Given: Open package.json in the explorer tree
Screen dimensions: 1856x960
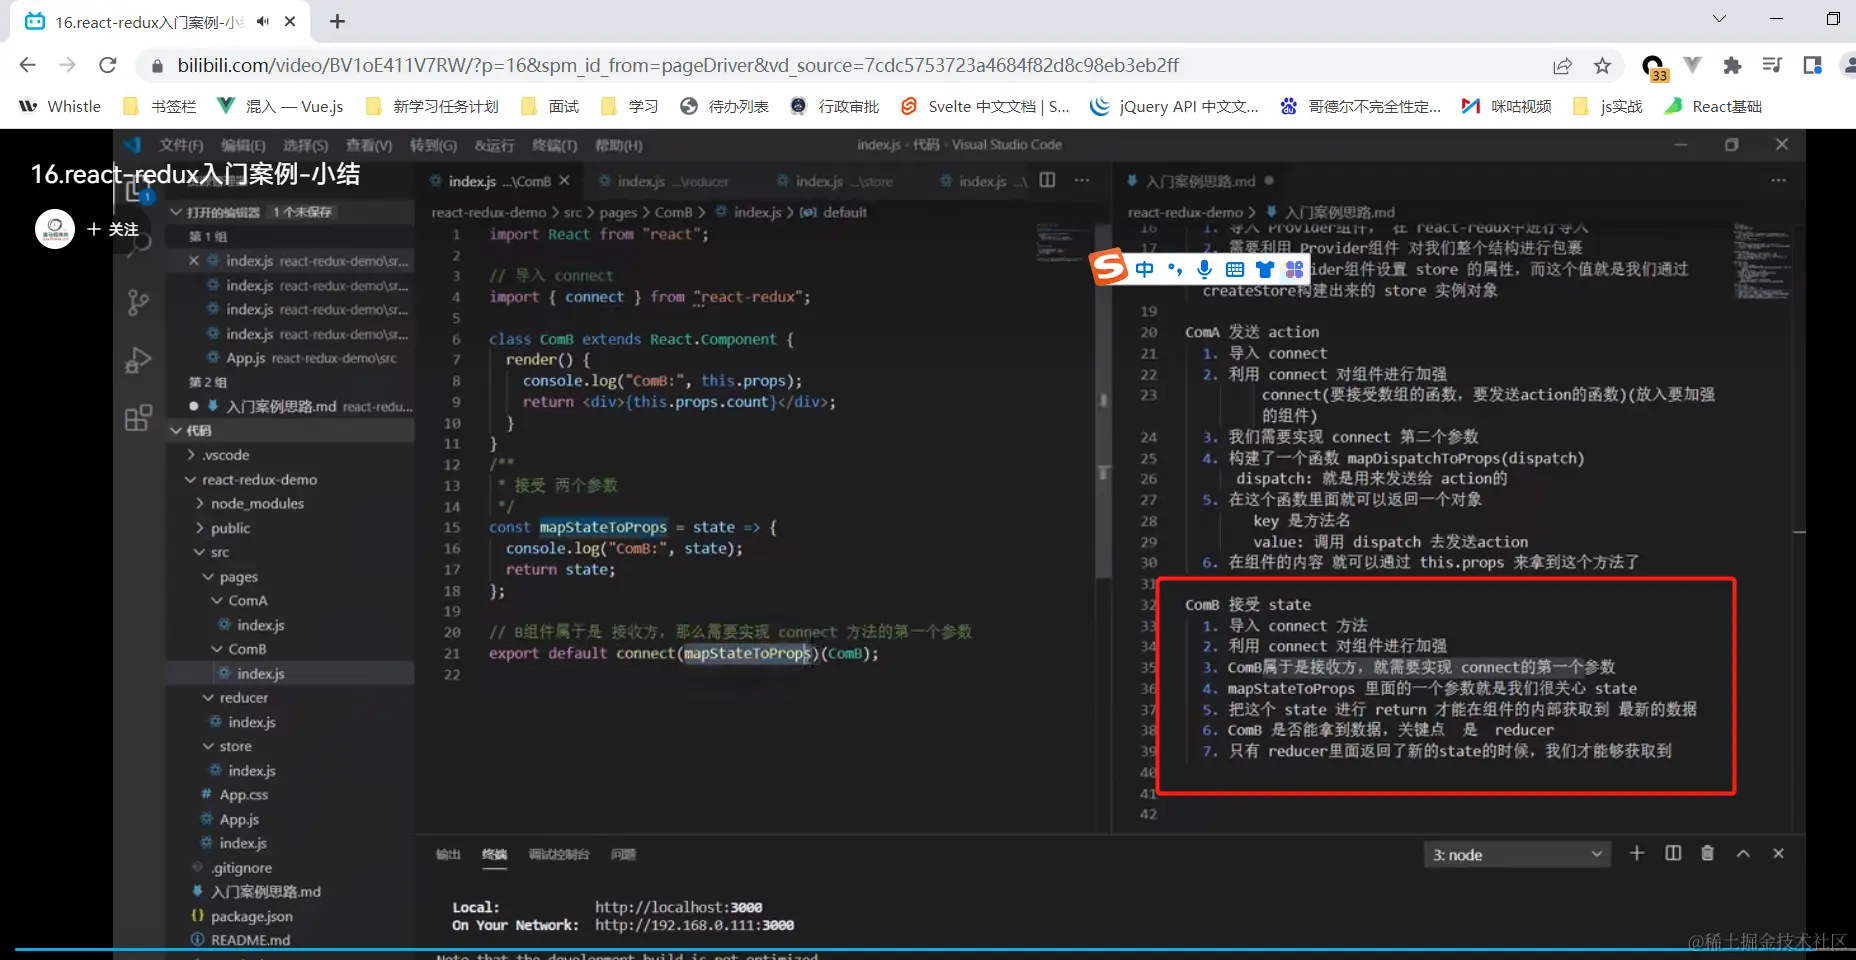Looking at the screenshot, I should [x=251, y=916].
